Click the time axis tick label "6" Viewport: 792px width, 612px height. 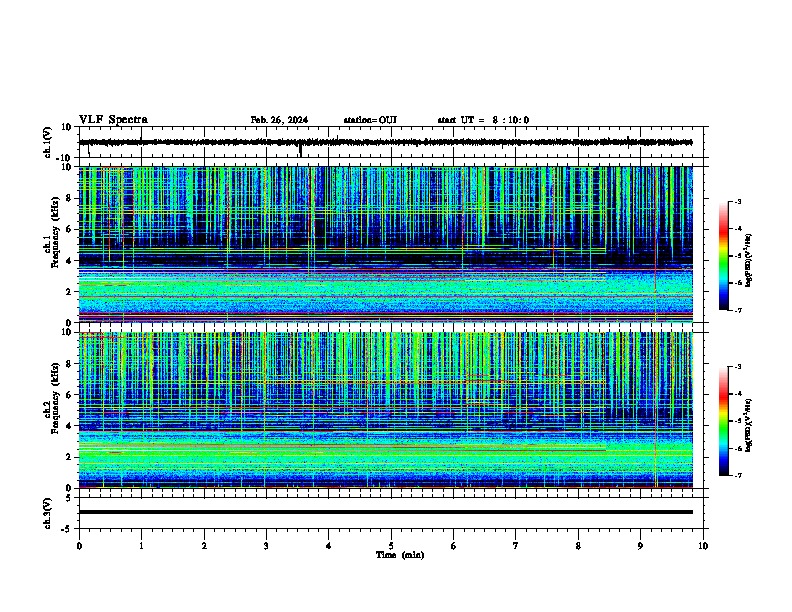454,546
